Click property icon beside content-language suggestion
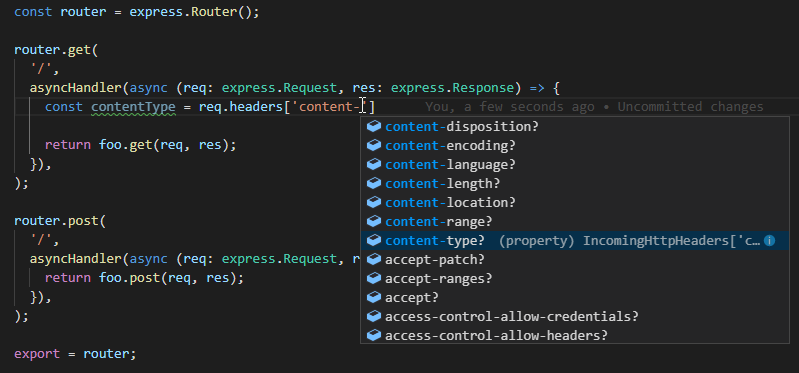This screenshot has width=799, height=373. click(x=374, y=165)
